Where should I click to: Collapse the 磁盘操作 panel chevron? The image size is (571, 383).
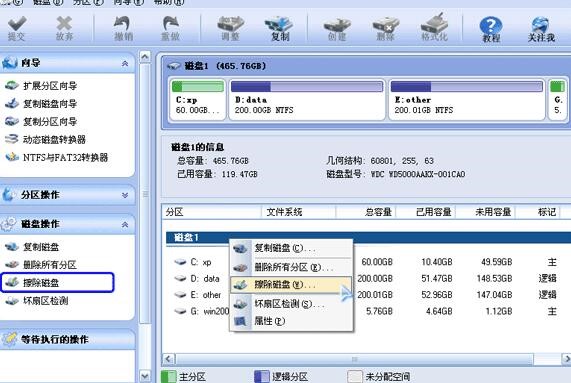[125, 225]
